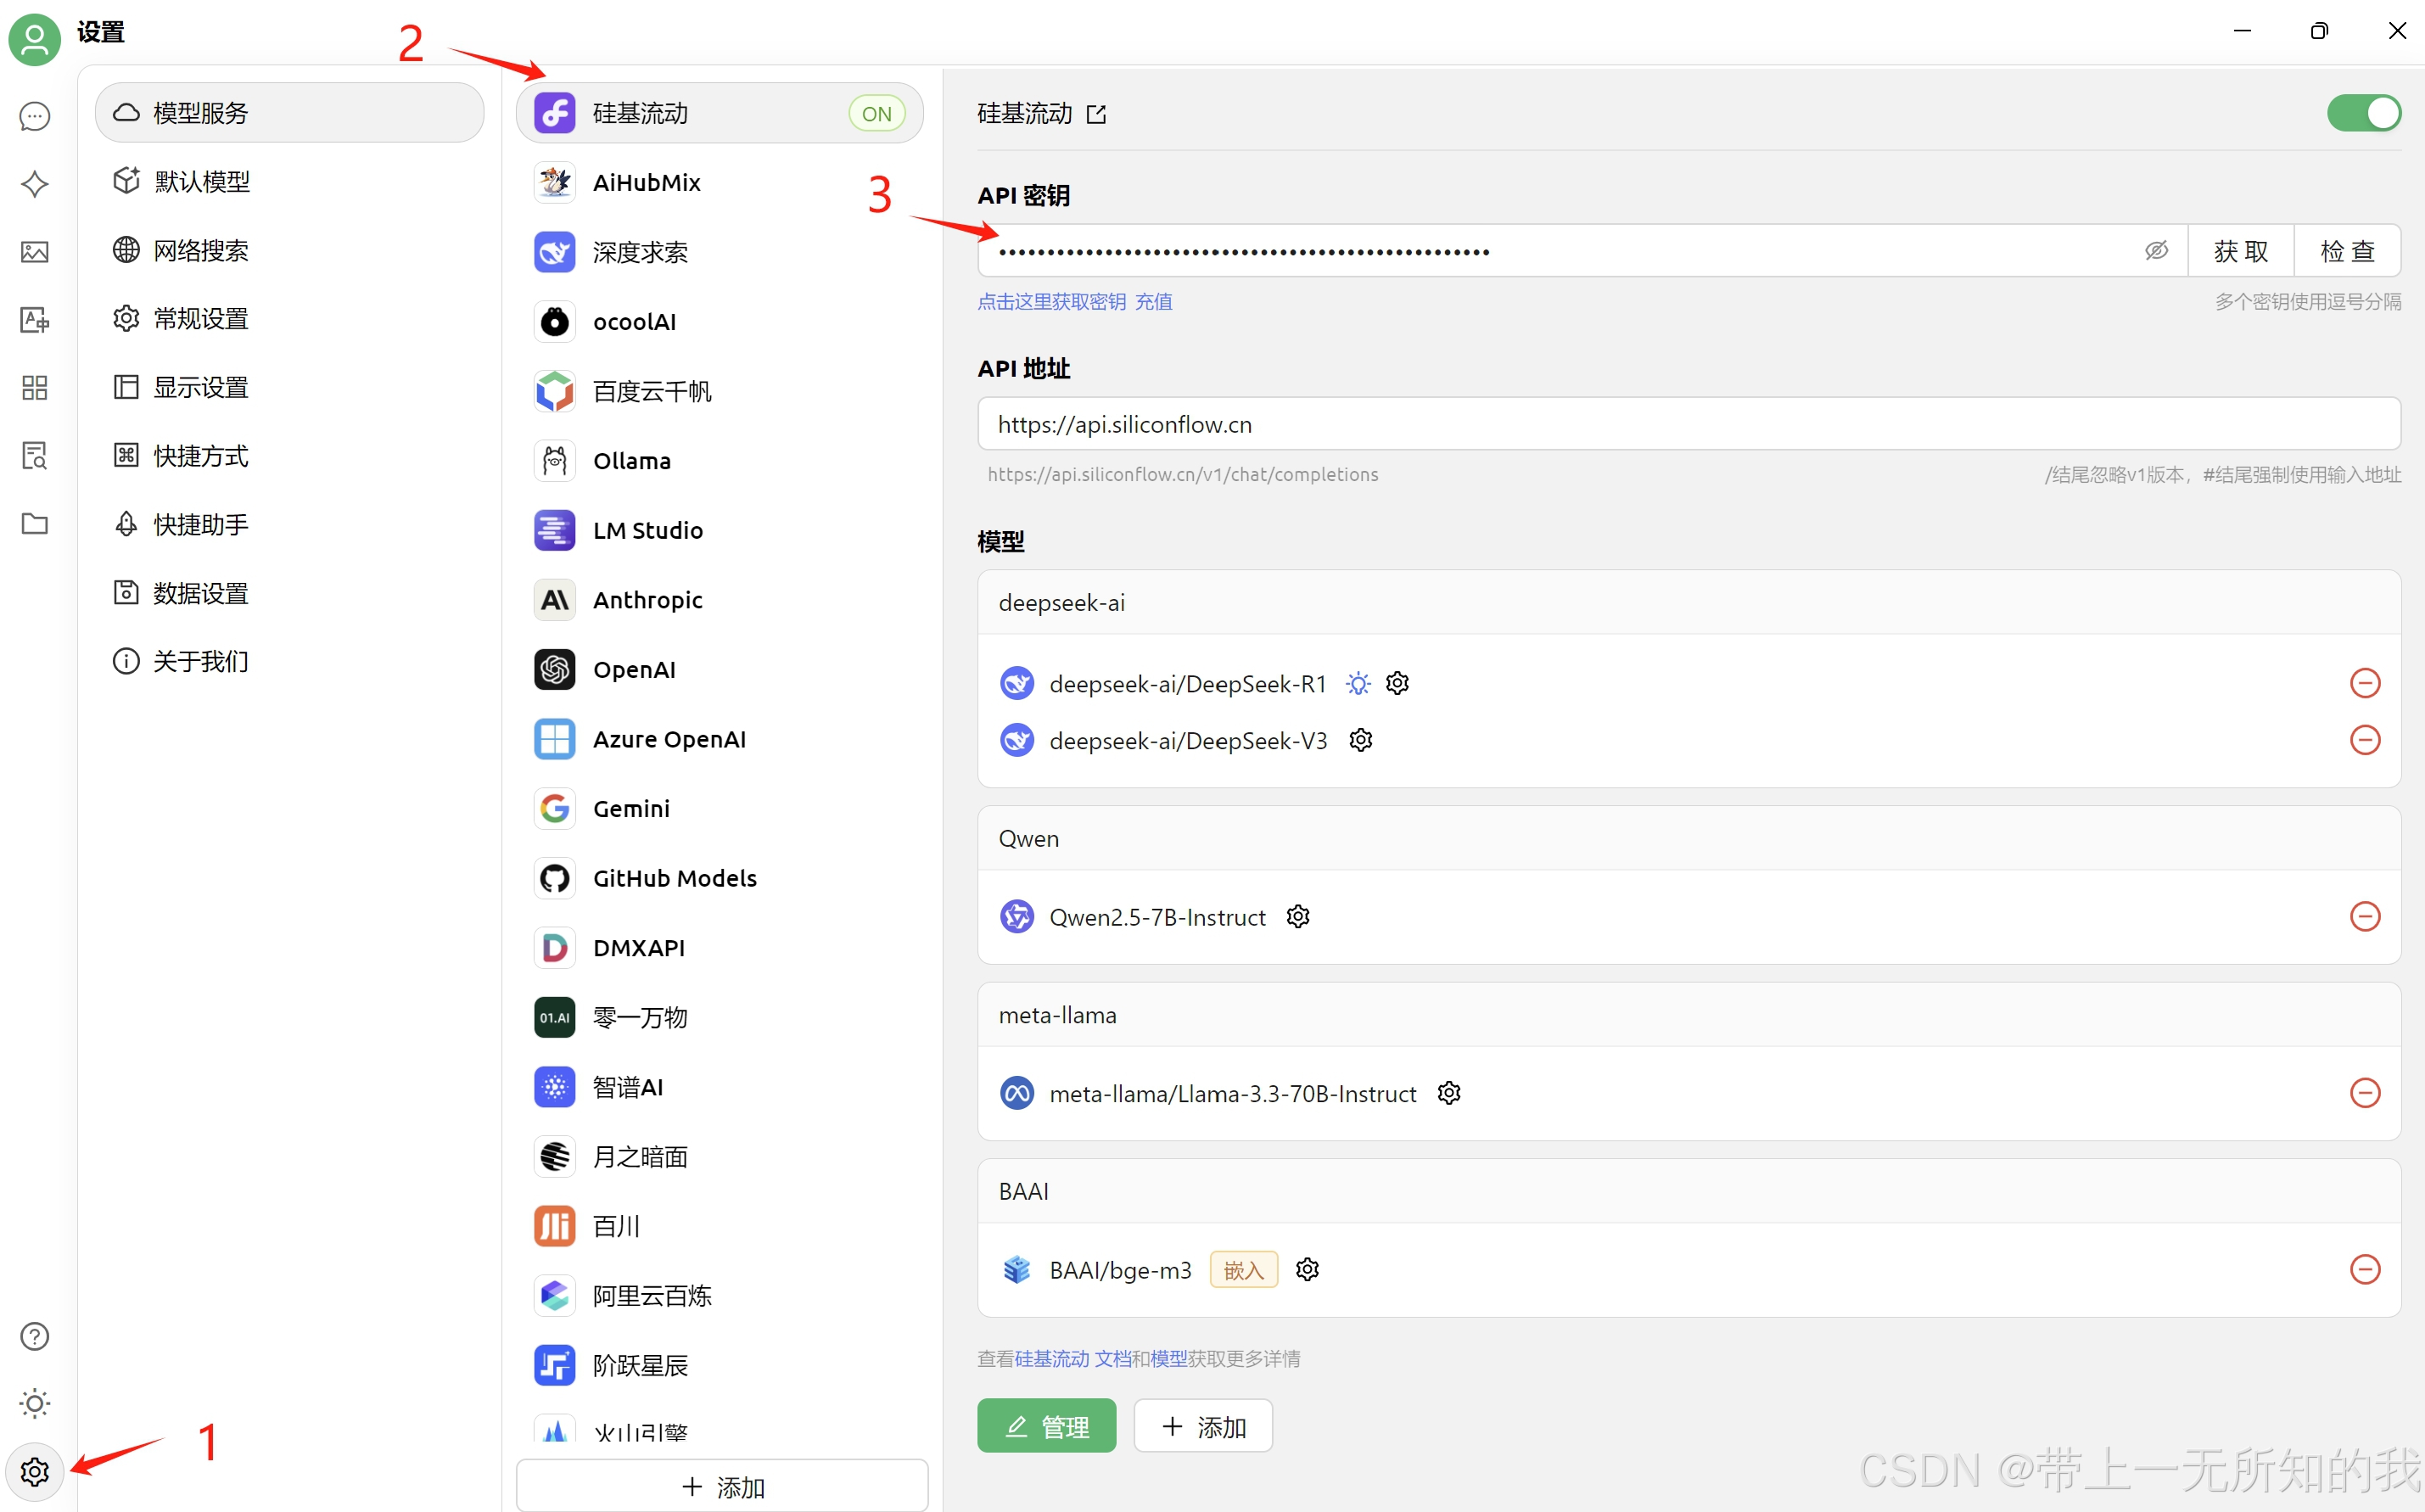This screenshot has width=2425, height=1512.
Task: Open the 数据设置 settings section
Action: pos(200,593)
